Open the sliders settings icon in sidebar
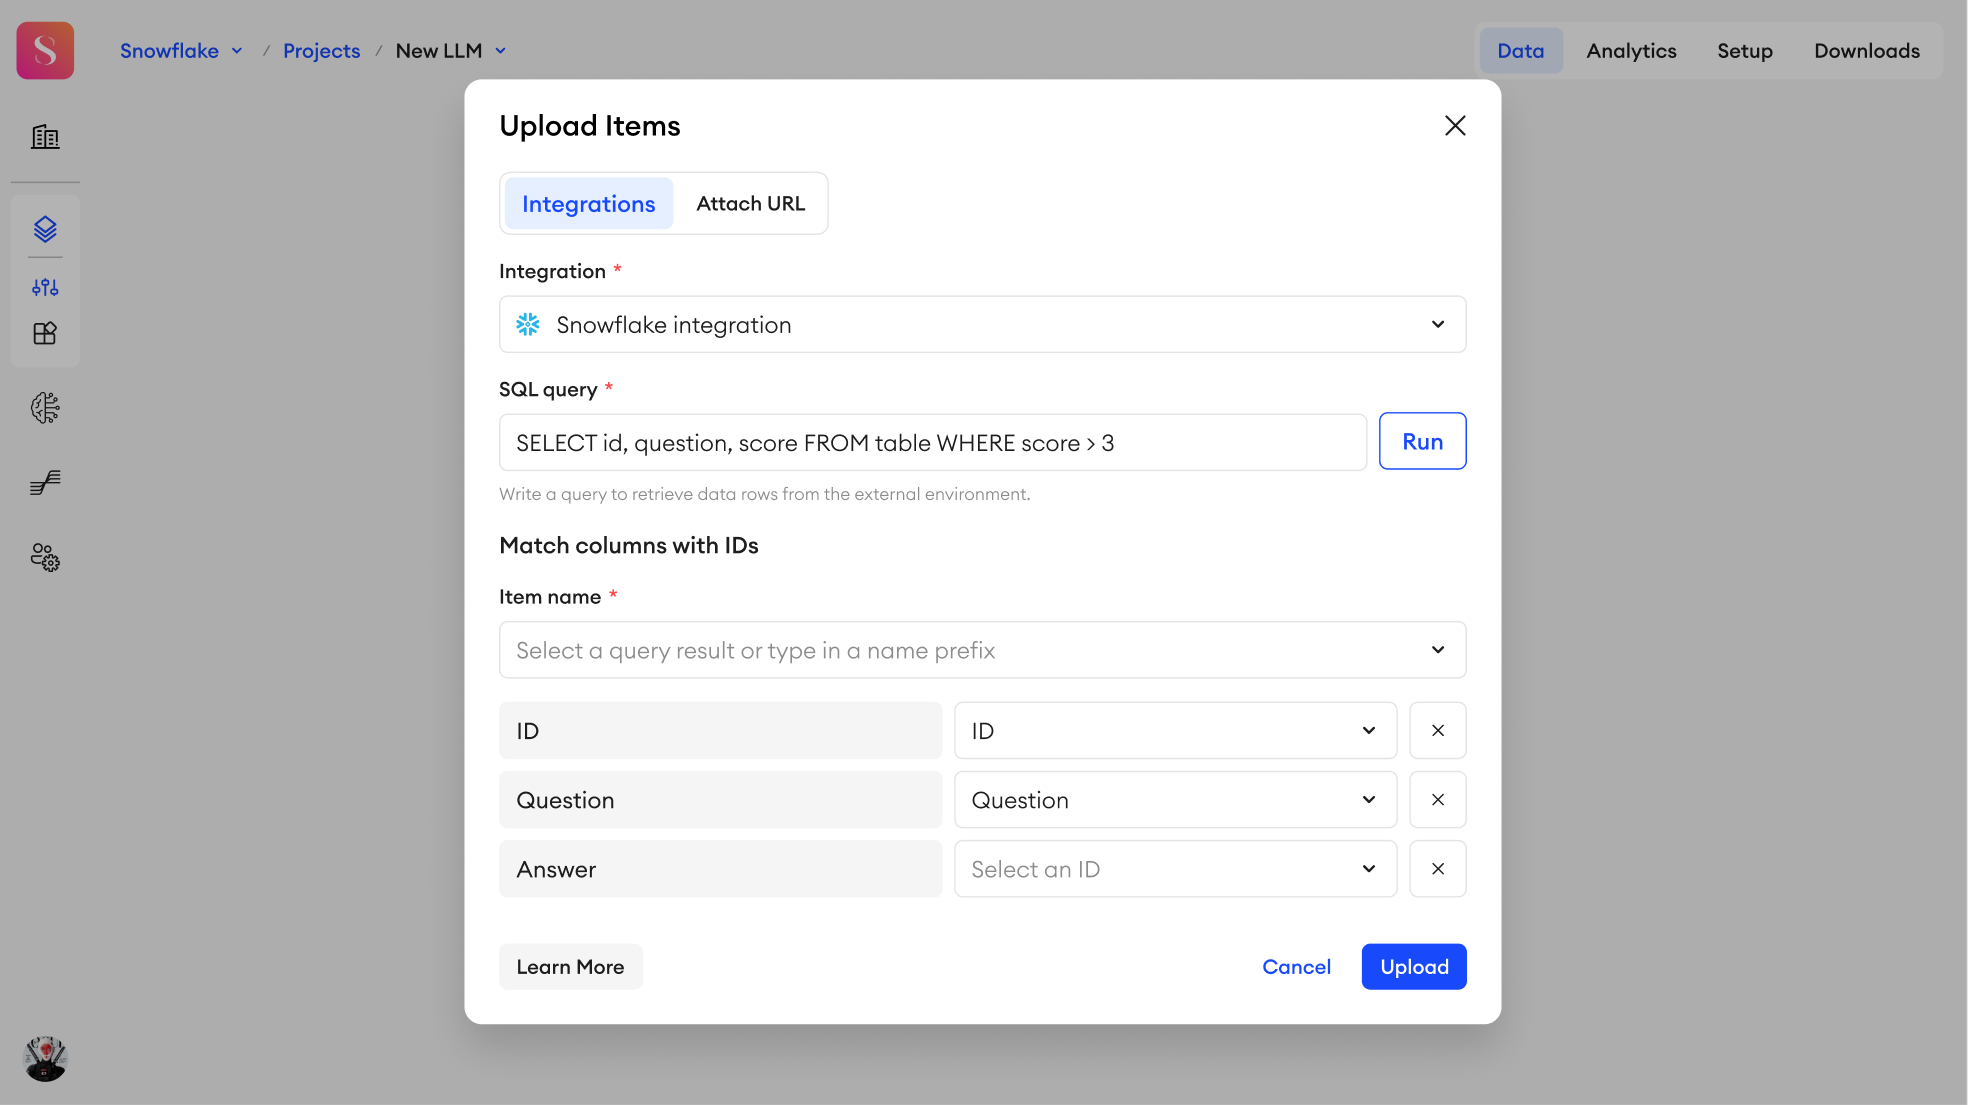 pyautogui.click(x=45, y=288)
